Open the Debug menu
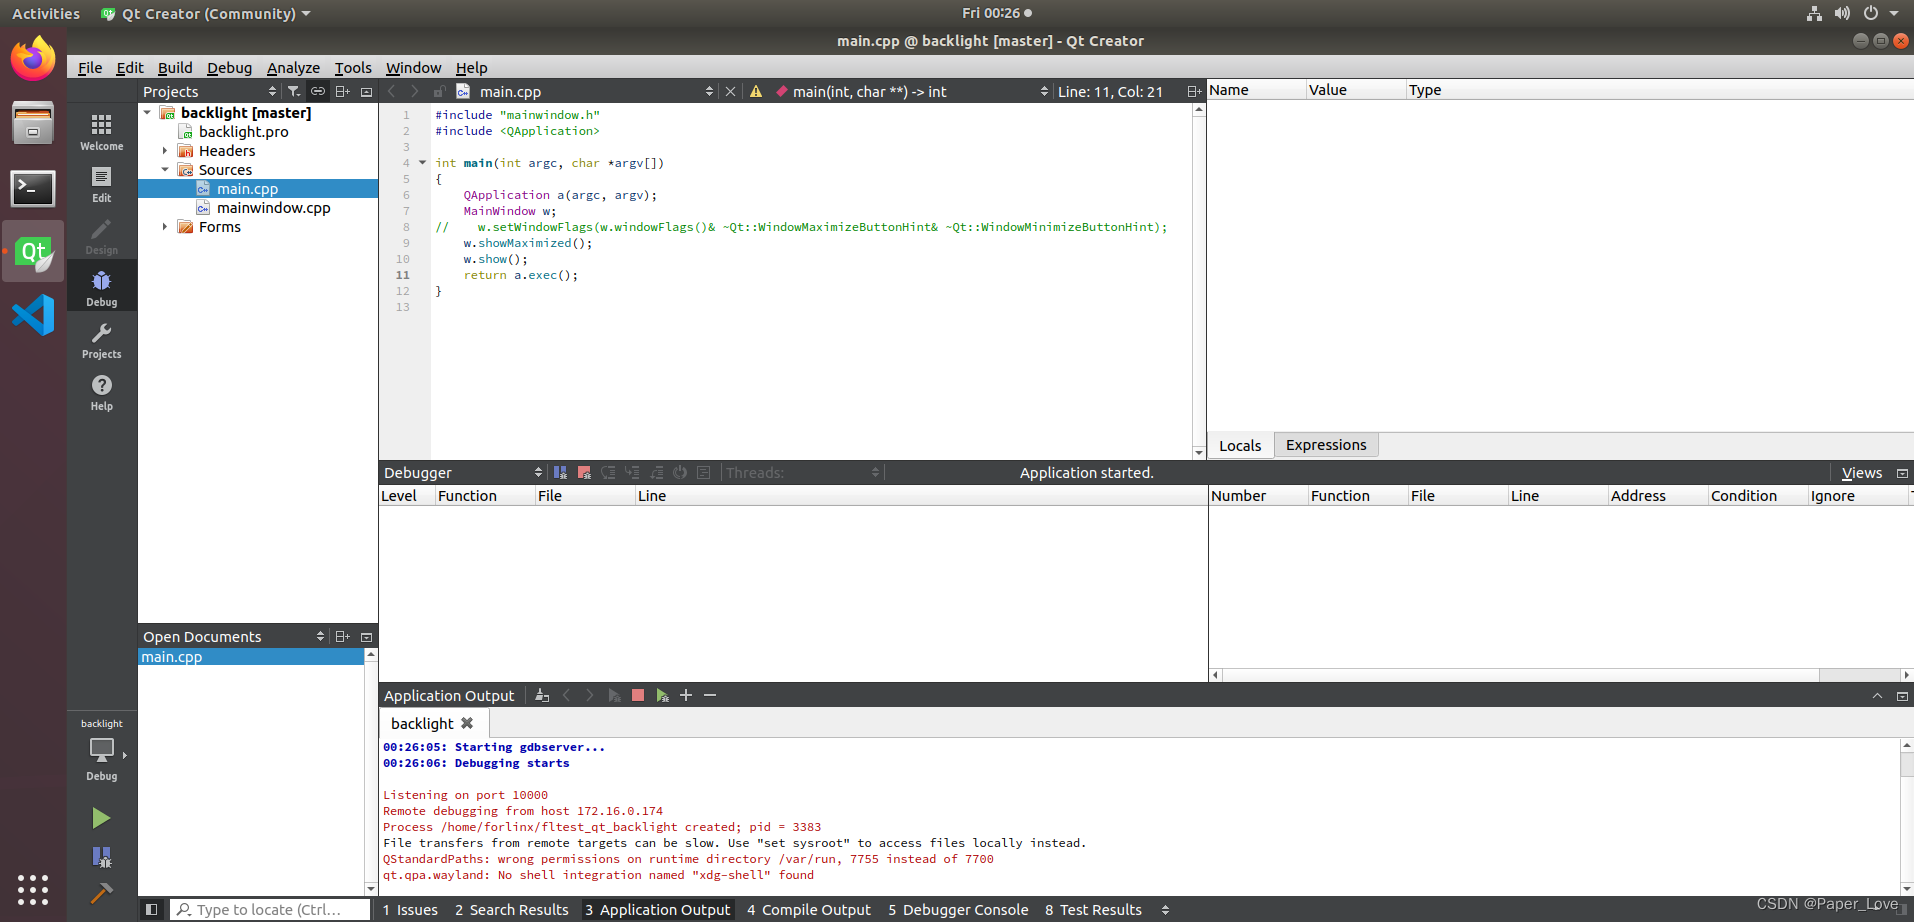The height and width of the screenshot is (922, 1914). coord(229,67)
